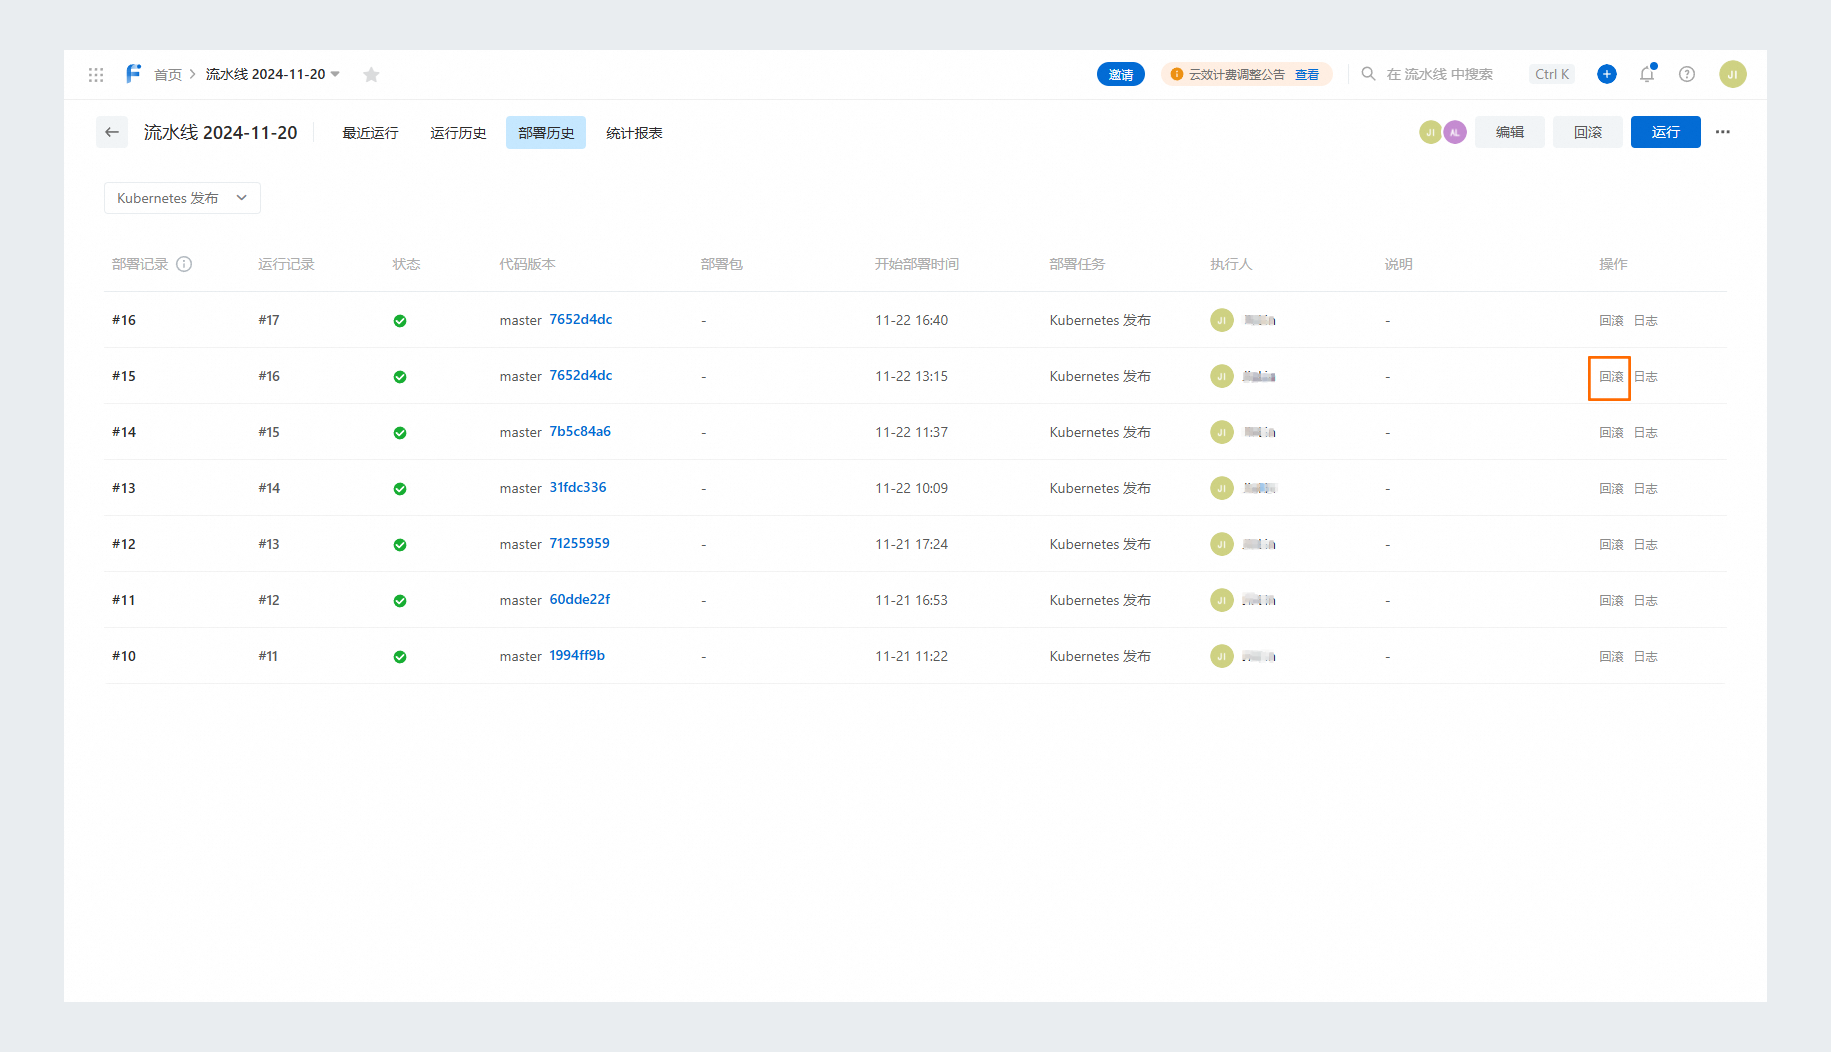
Task: Switch to the 最近运行 tab
Action: click(370, 133)
